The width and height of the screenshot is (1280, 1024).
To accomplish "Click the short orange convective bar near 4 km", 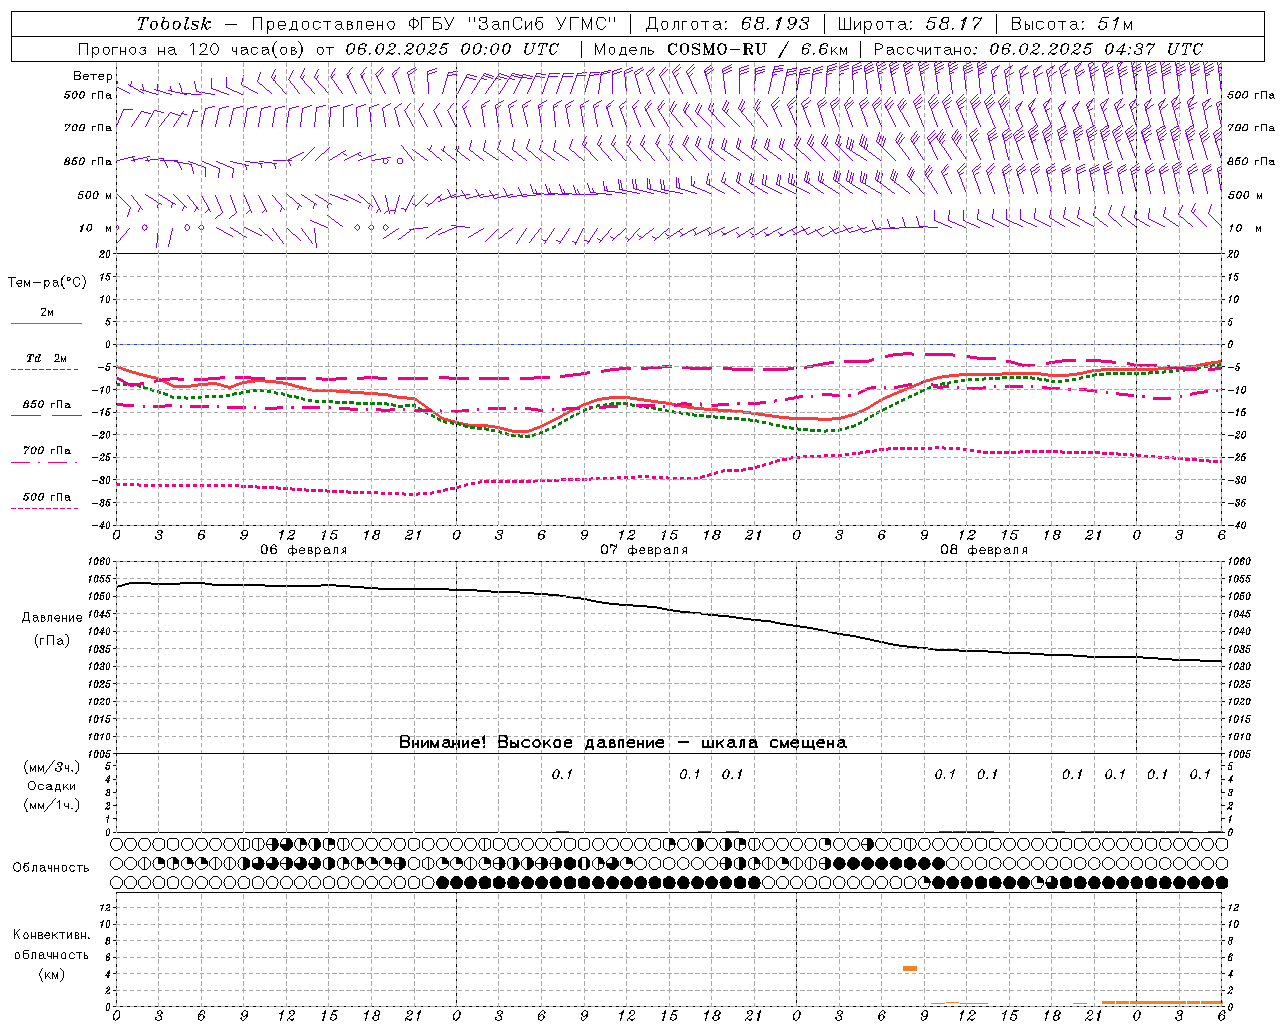I will pyautogui.click(x=909, y=968).
